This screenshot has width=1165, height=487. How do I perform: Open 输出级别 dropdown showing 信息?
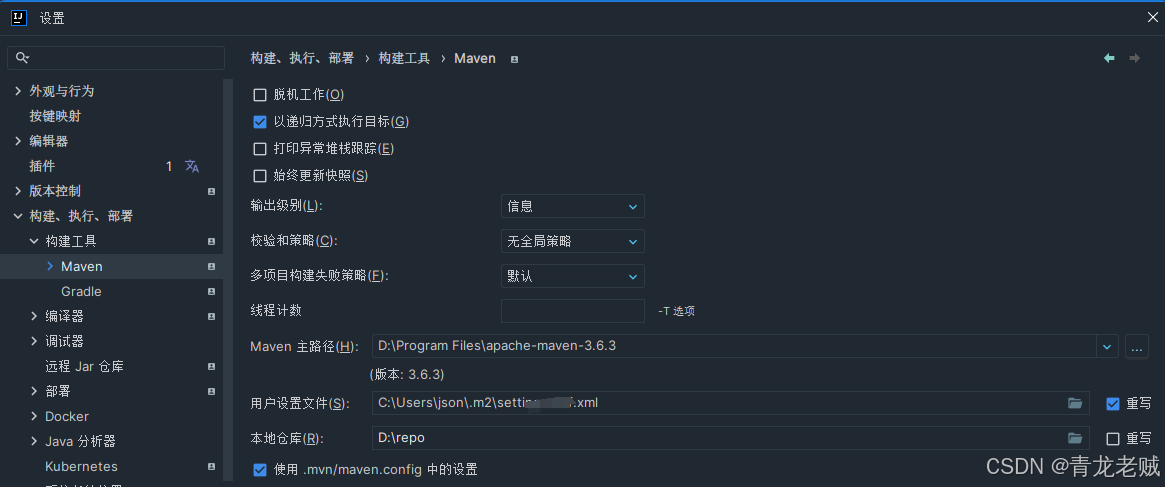(573, 206)
